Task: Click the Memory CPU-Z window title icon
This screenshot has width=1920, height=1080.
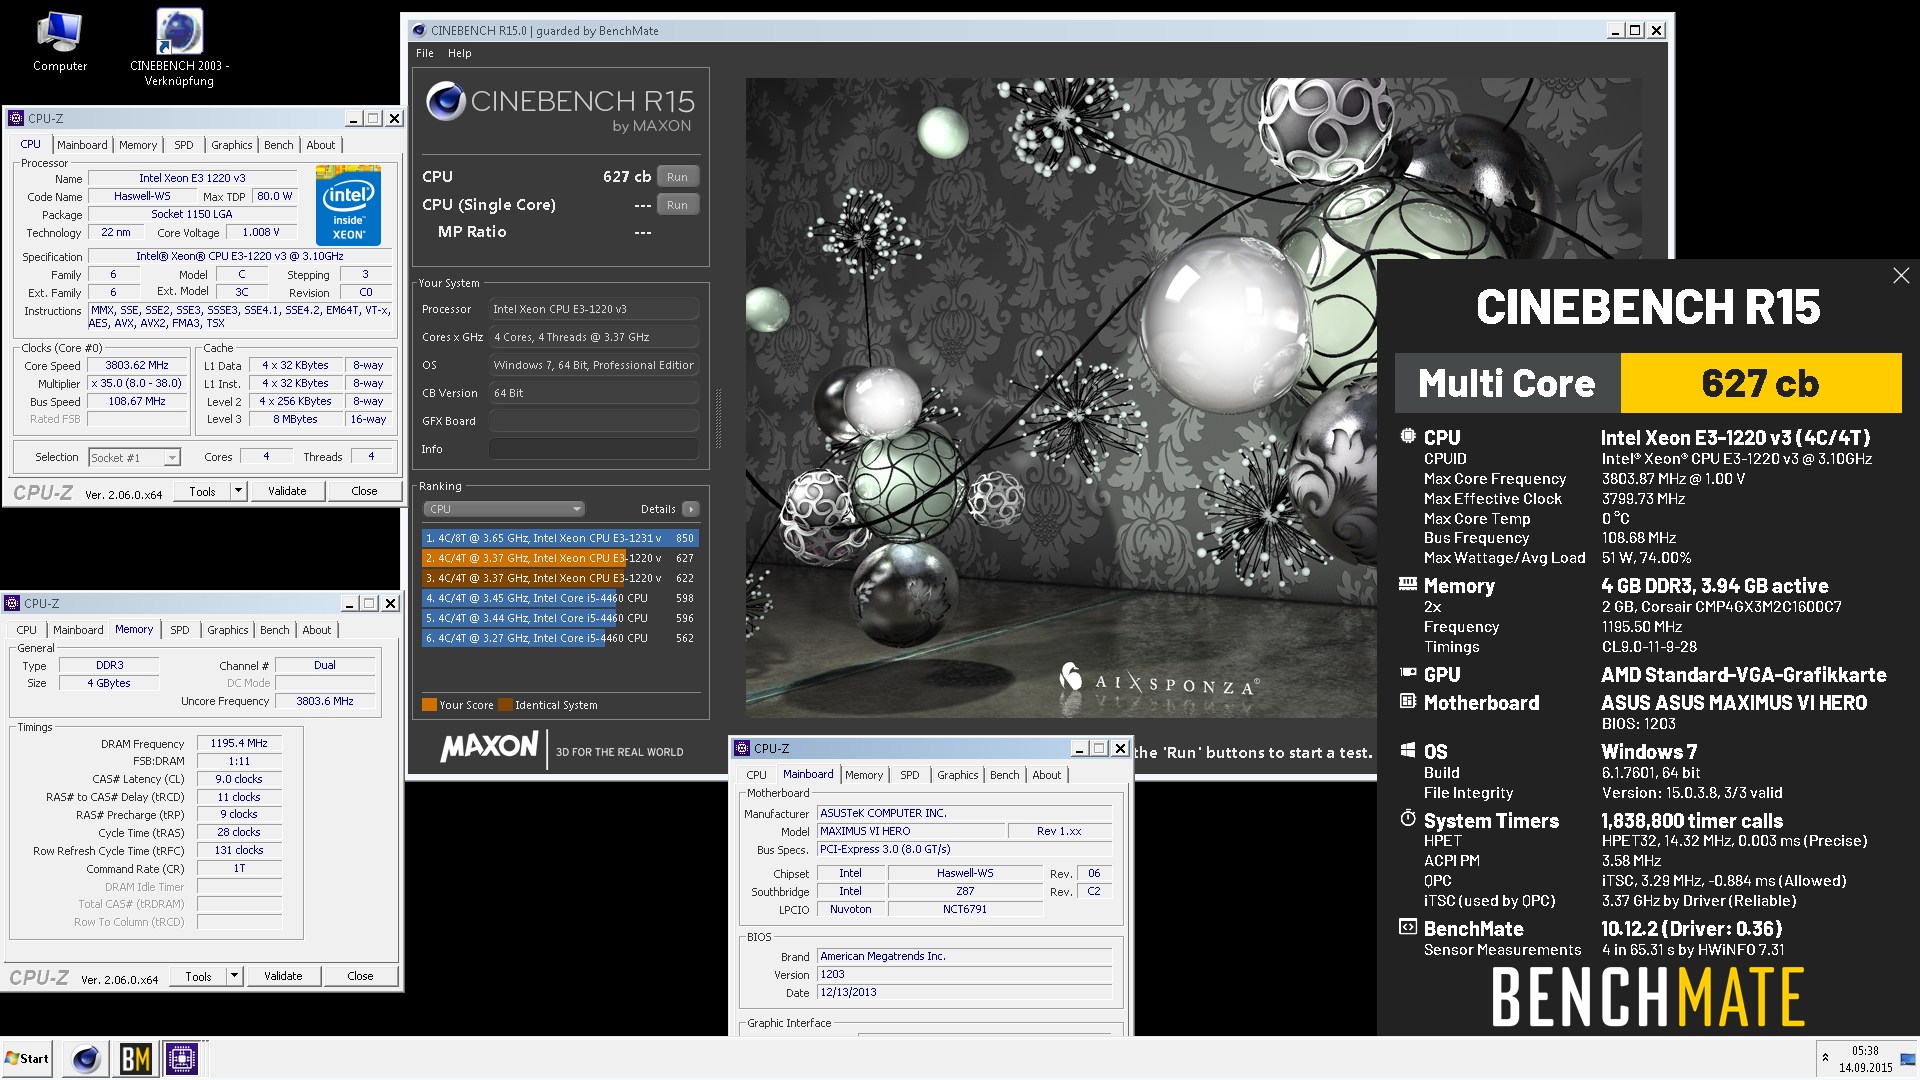Action: tap(12, 603)
